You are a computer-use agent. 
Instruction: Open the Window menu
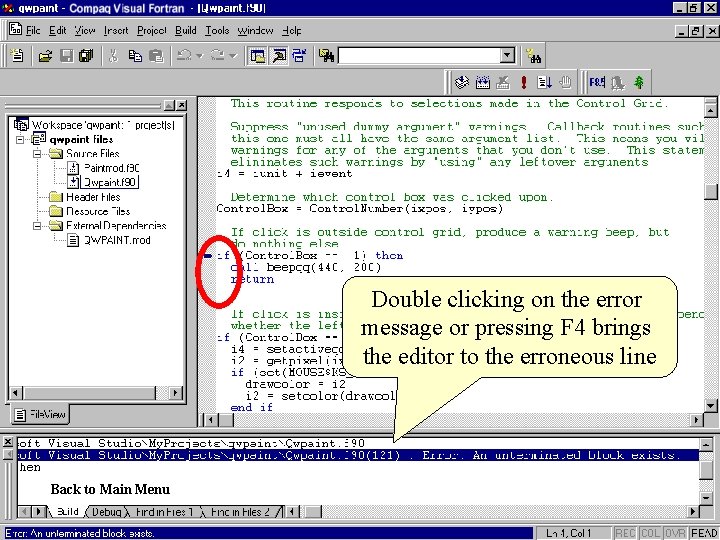pyautogui.click(x=255, y=30)
